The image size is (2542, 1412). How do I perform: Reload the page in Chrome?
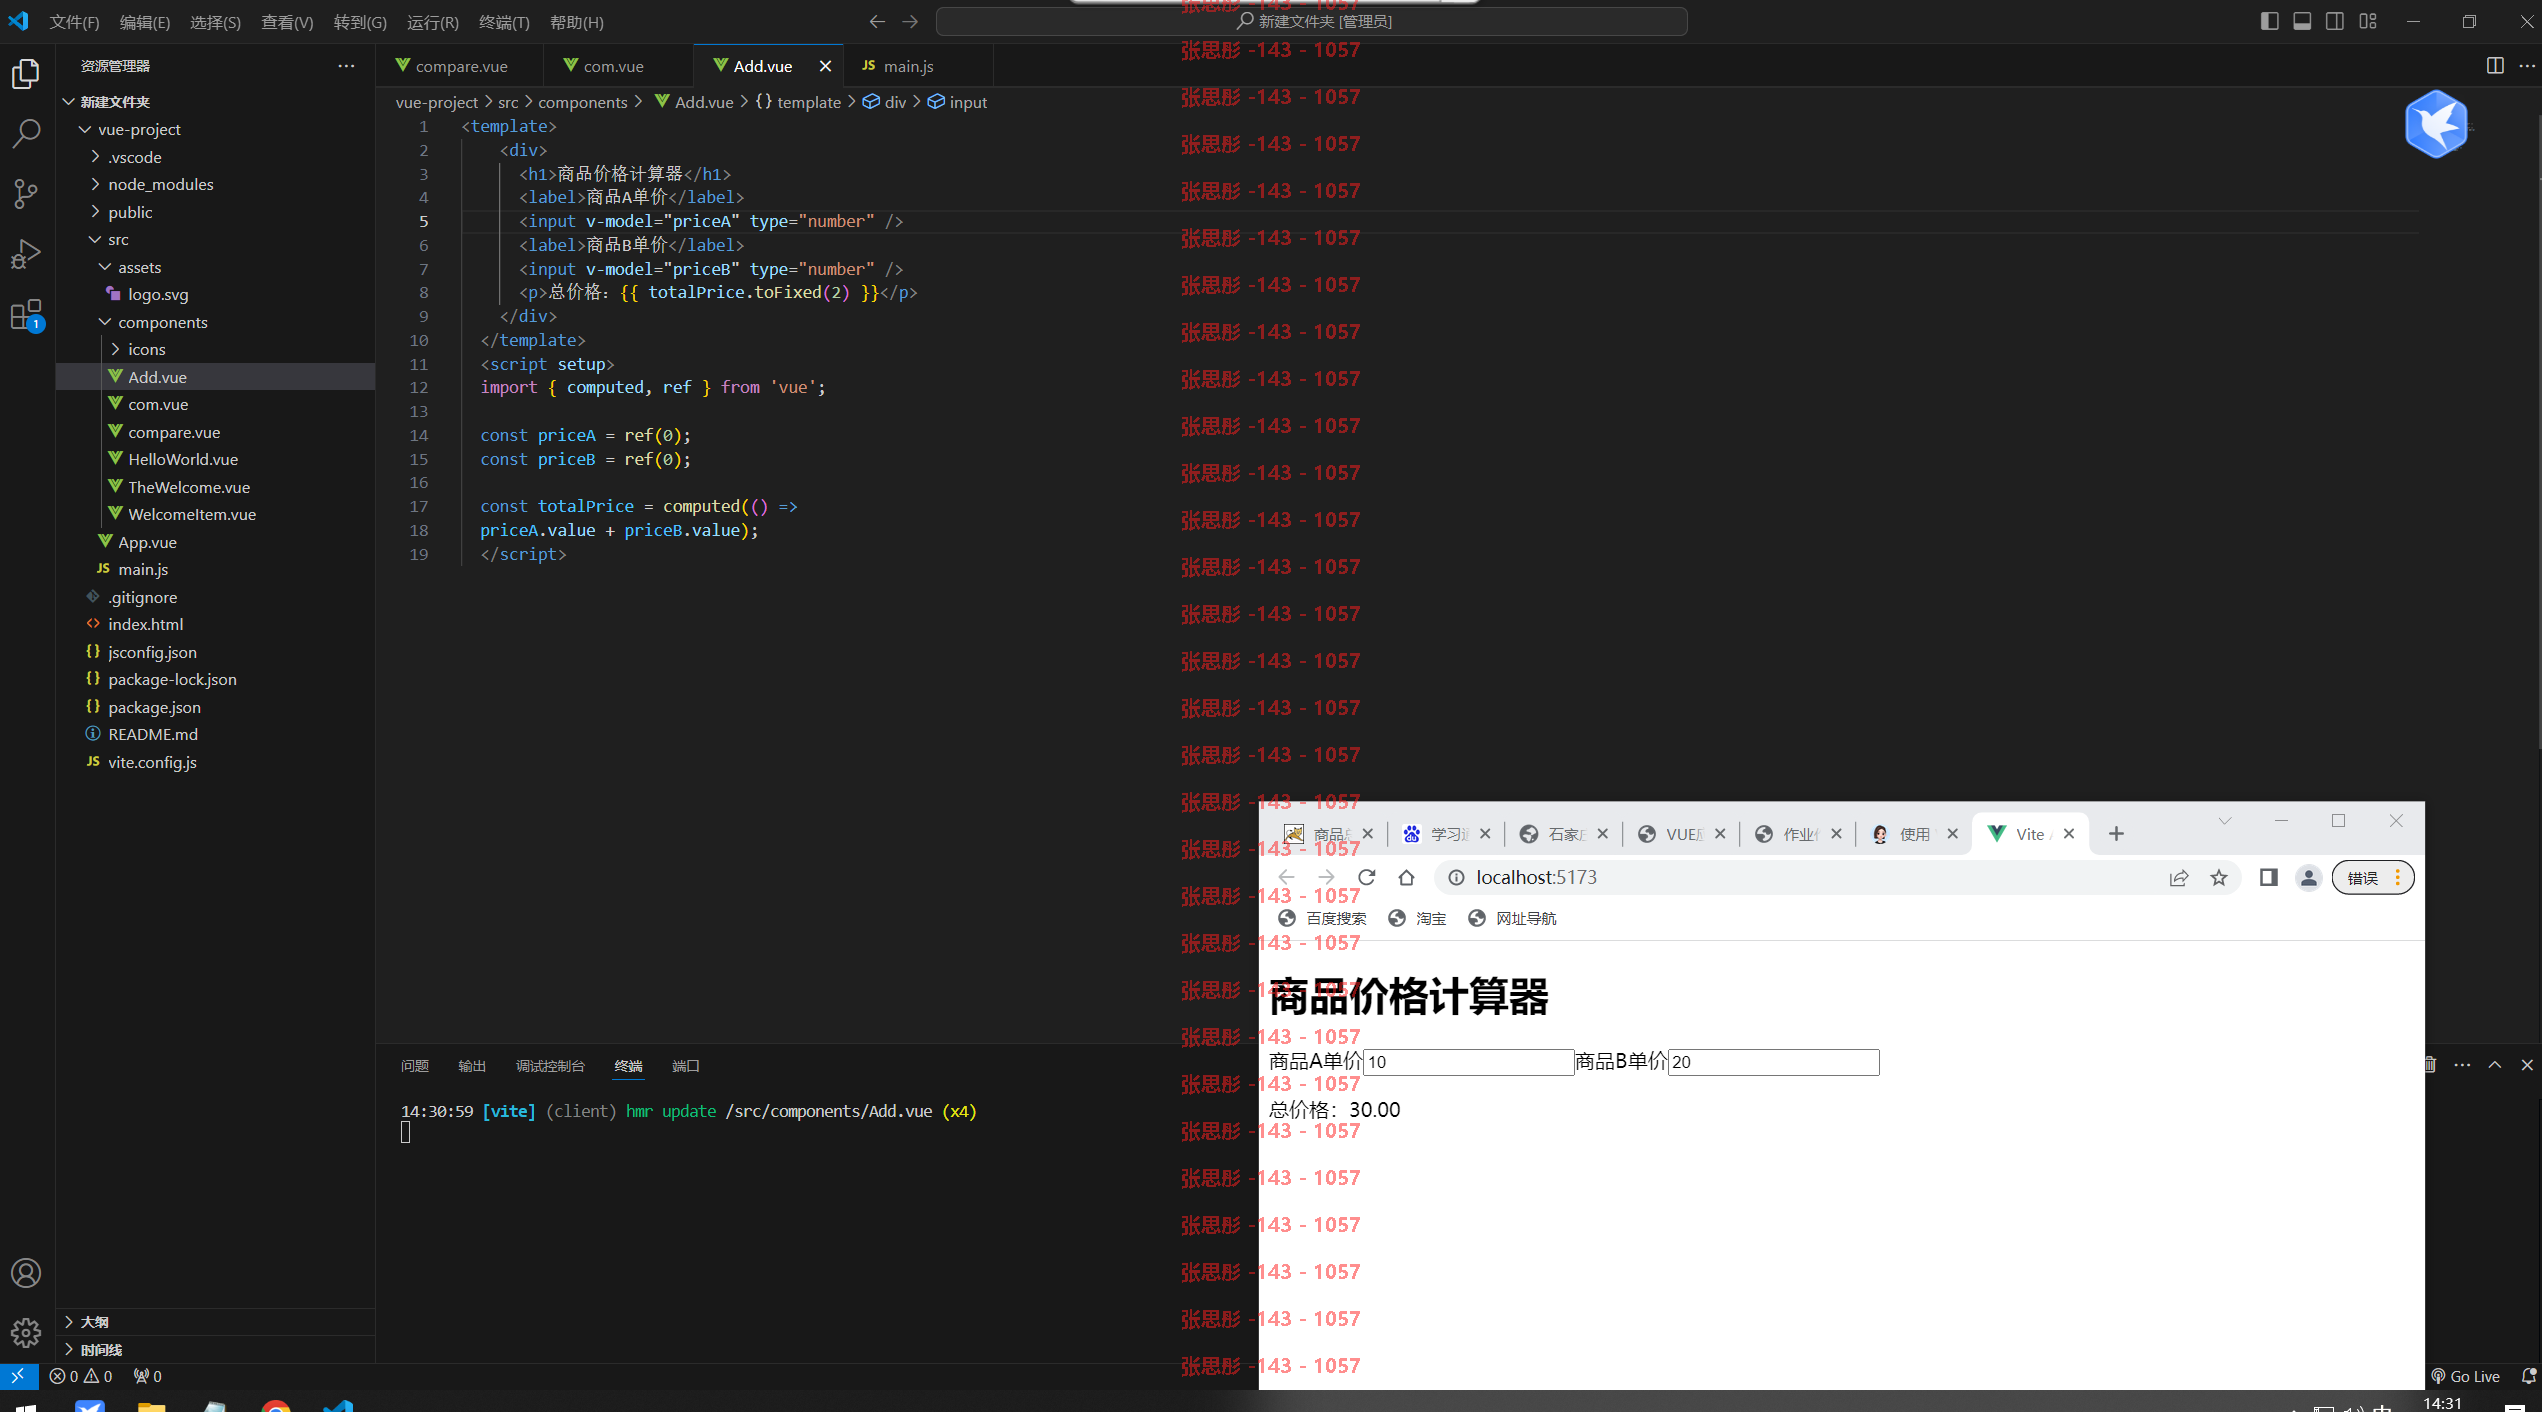coord(1367,877)
